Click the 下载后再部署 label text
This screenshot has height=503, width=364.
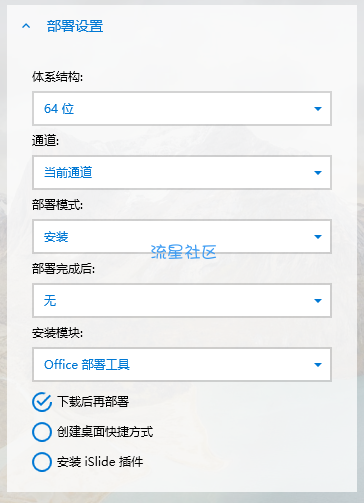point(93,401)
